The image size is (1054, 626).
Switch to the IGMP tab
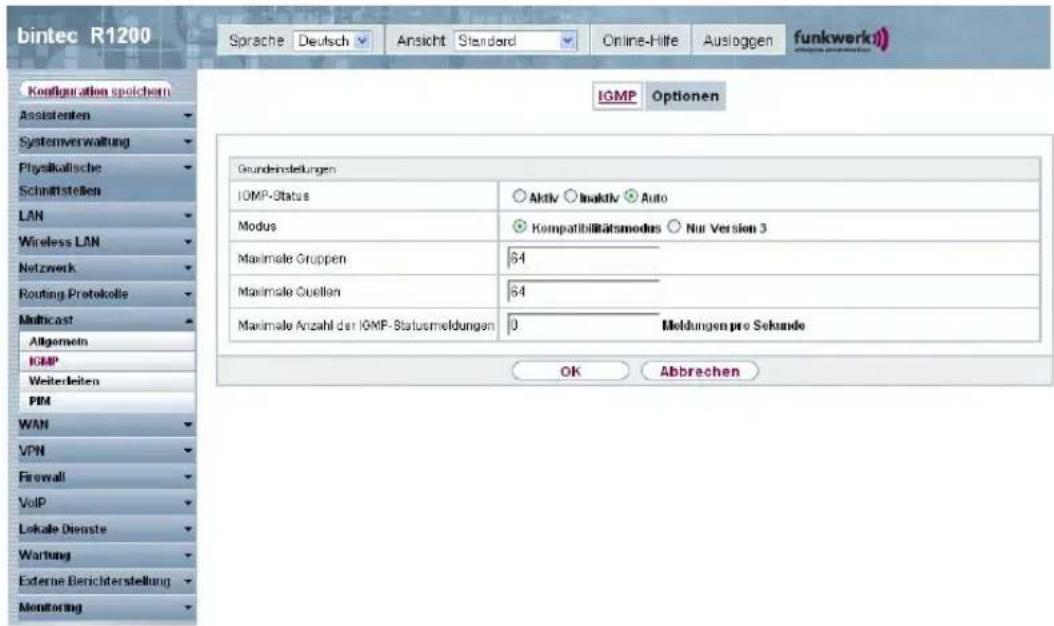(x=617, y=96)
